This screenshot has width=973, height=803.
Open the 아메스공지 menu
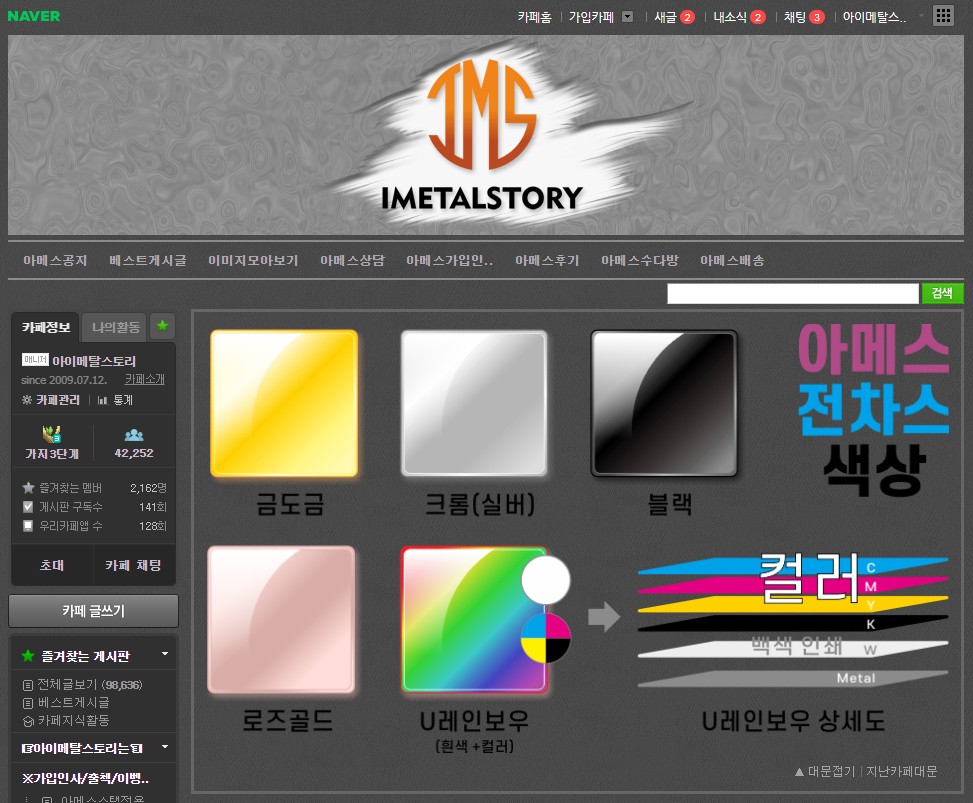click(55, 261)
